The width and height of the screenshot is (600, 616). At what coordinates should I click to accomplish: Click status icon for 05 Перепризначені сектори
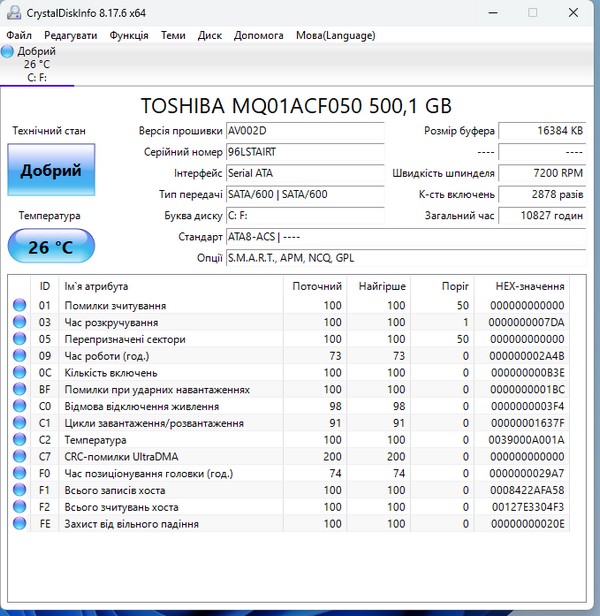pos(19,339)
